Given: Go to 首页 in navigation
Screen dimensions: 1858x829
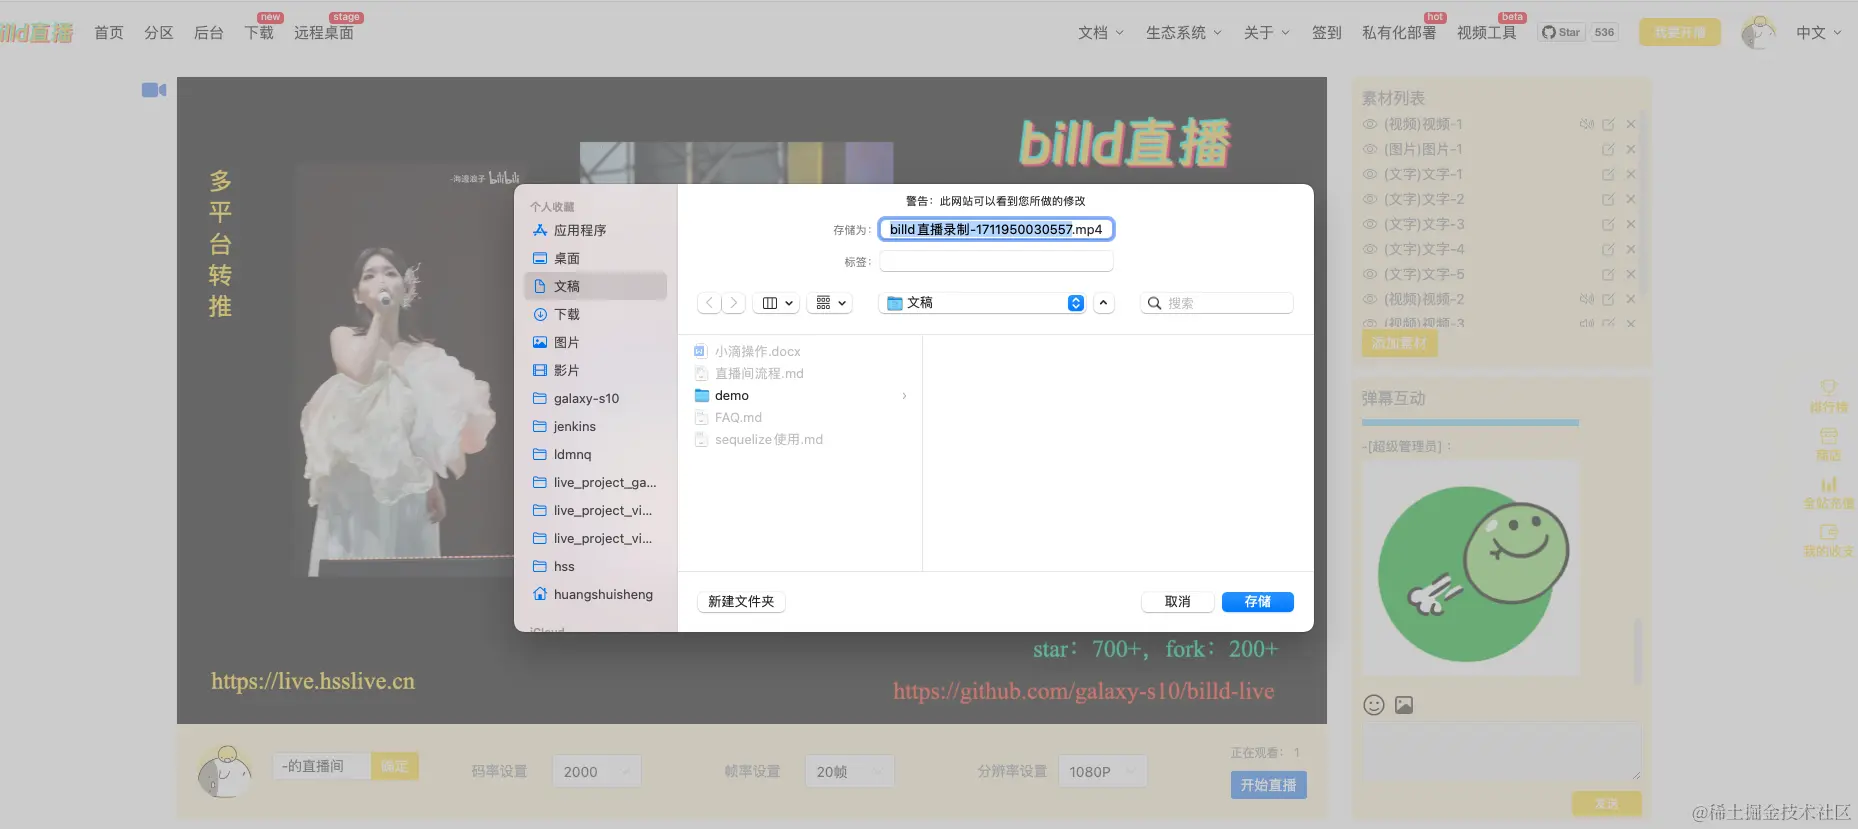Looking at the screenshot, I should [x=109, y=33].
